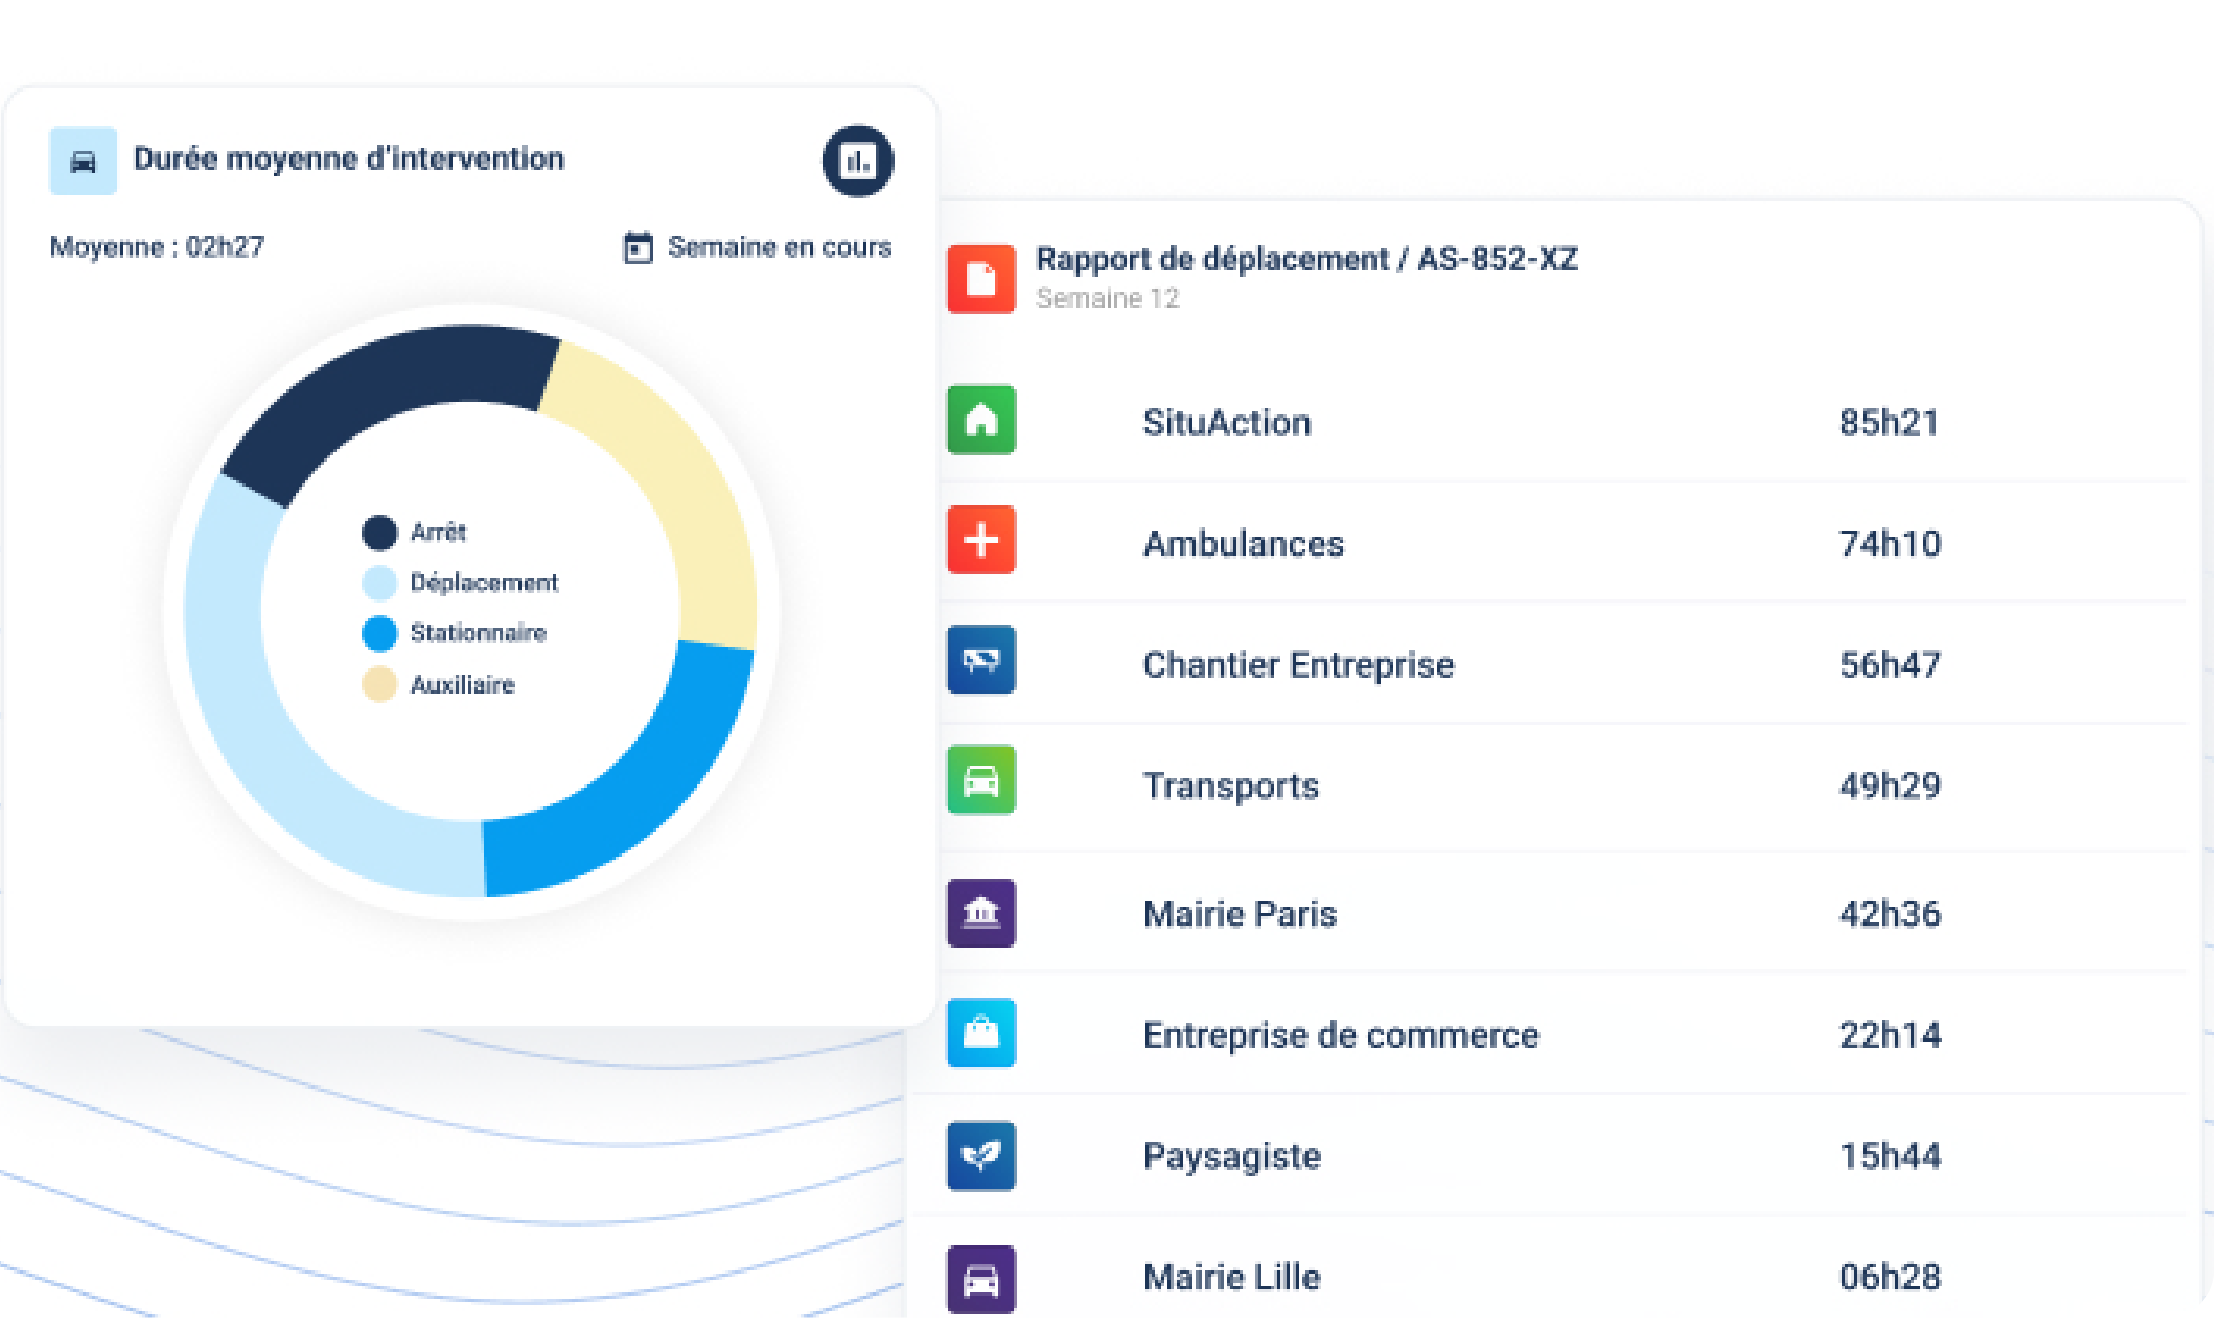Image resolution: width=2214 pixels, height=1318 pixels.
Task: Click the Entreprise de commerce shopping bag icon
Action: tap(981, 1032)
